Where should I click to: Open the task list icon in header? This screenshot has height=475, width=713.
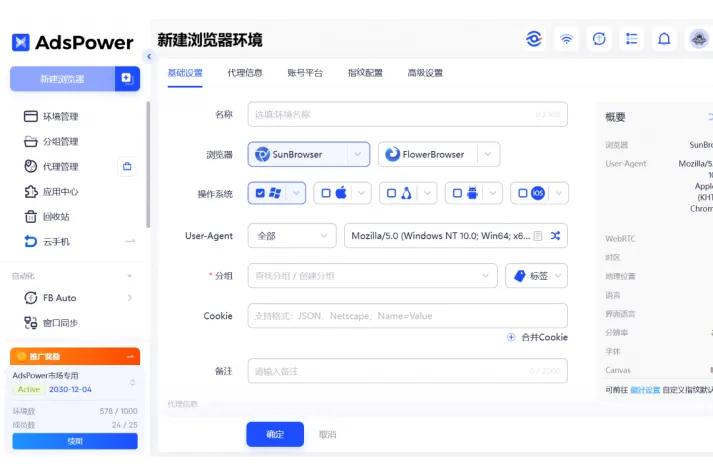(632, 39)
